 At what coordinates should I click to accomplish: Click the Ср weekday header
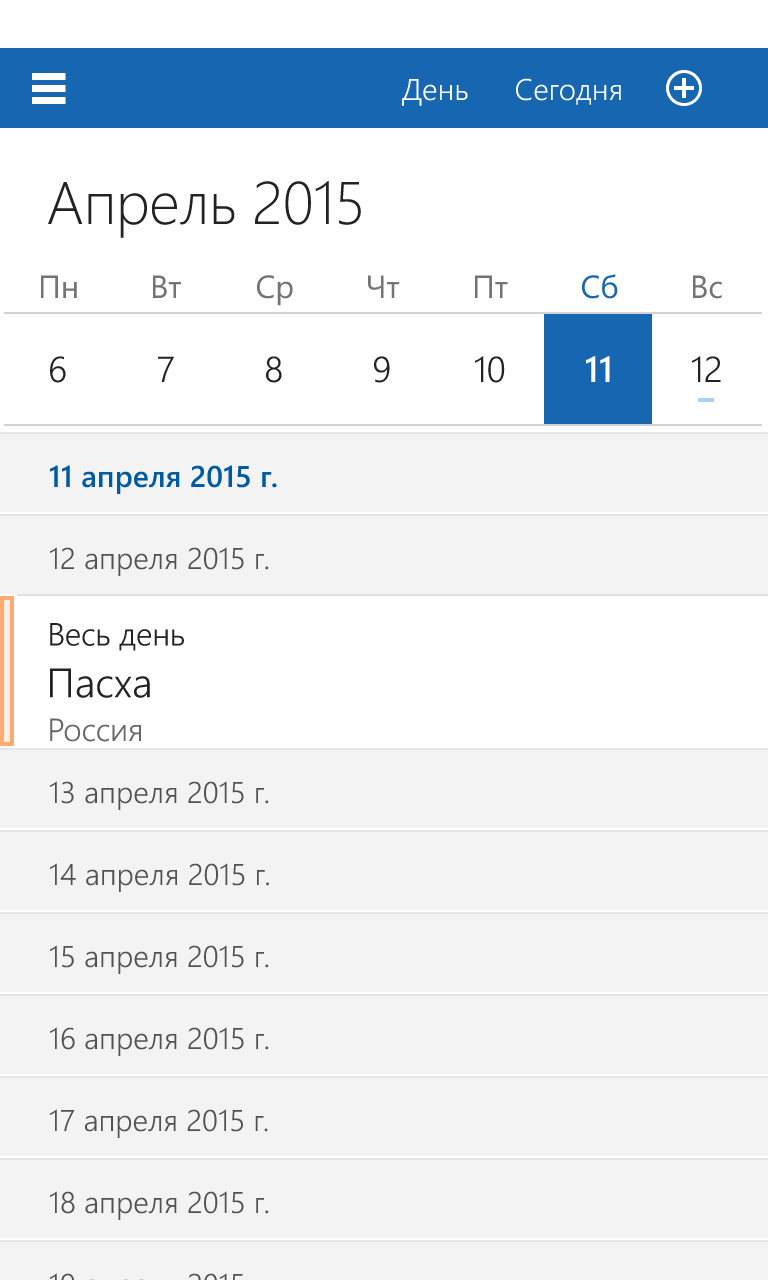click(274, 288)
